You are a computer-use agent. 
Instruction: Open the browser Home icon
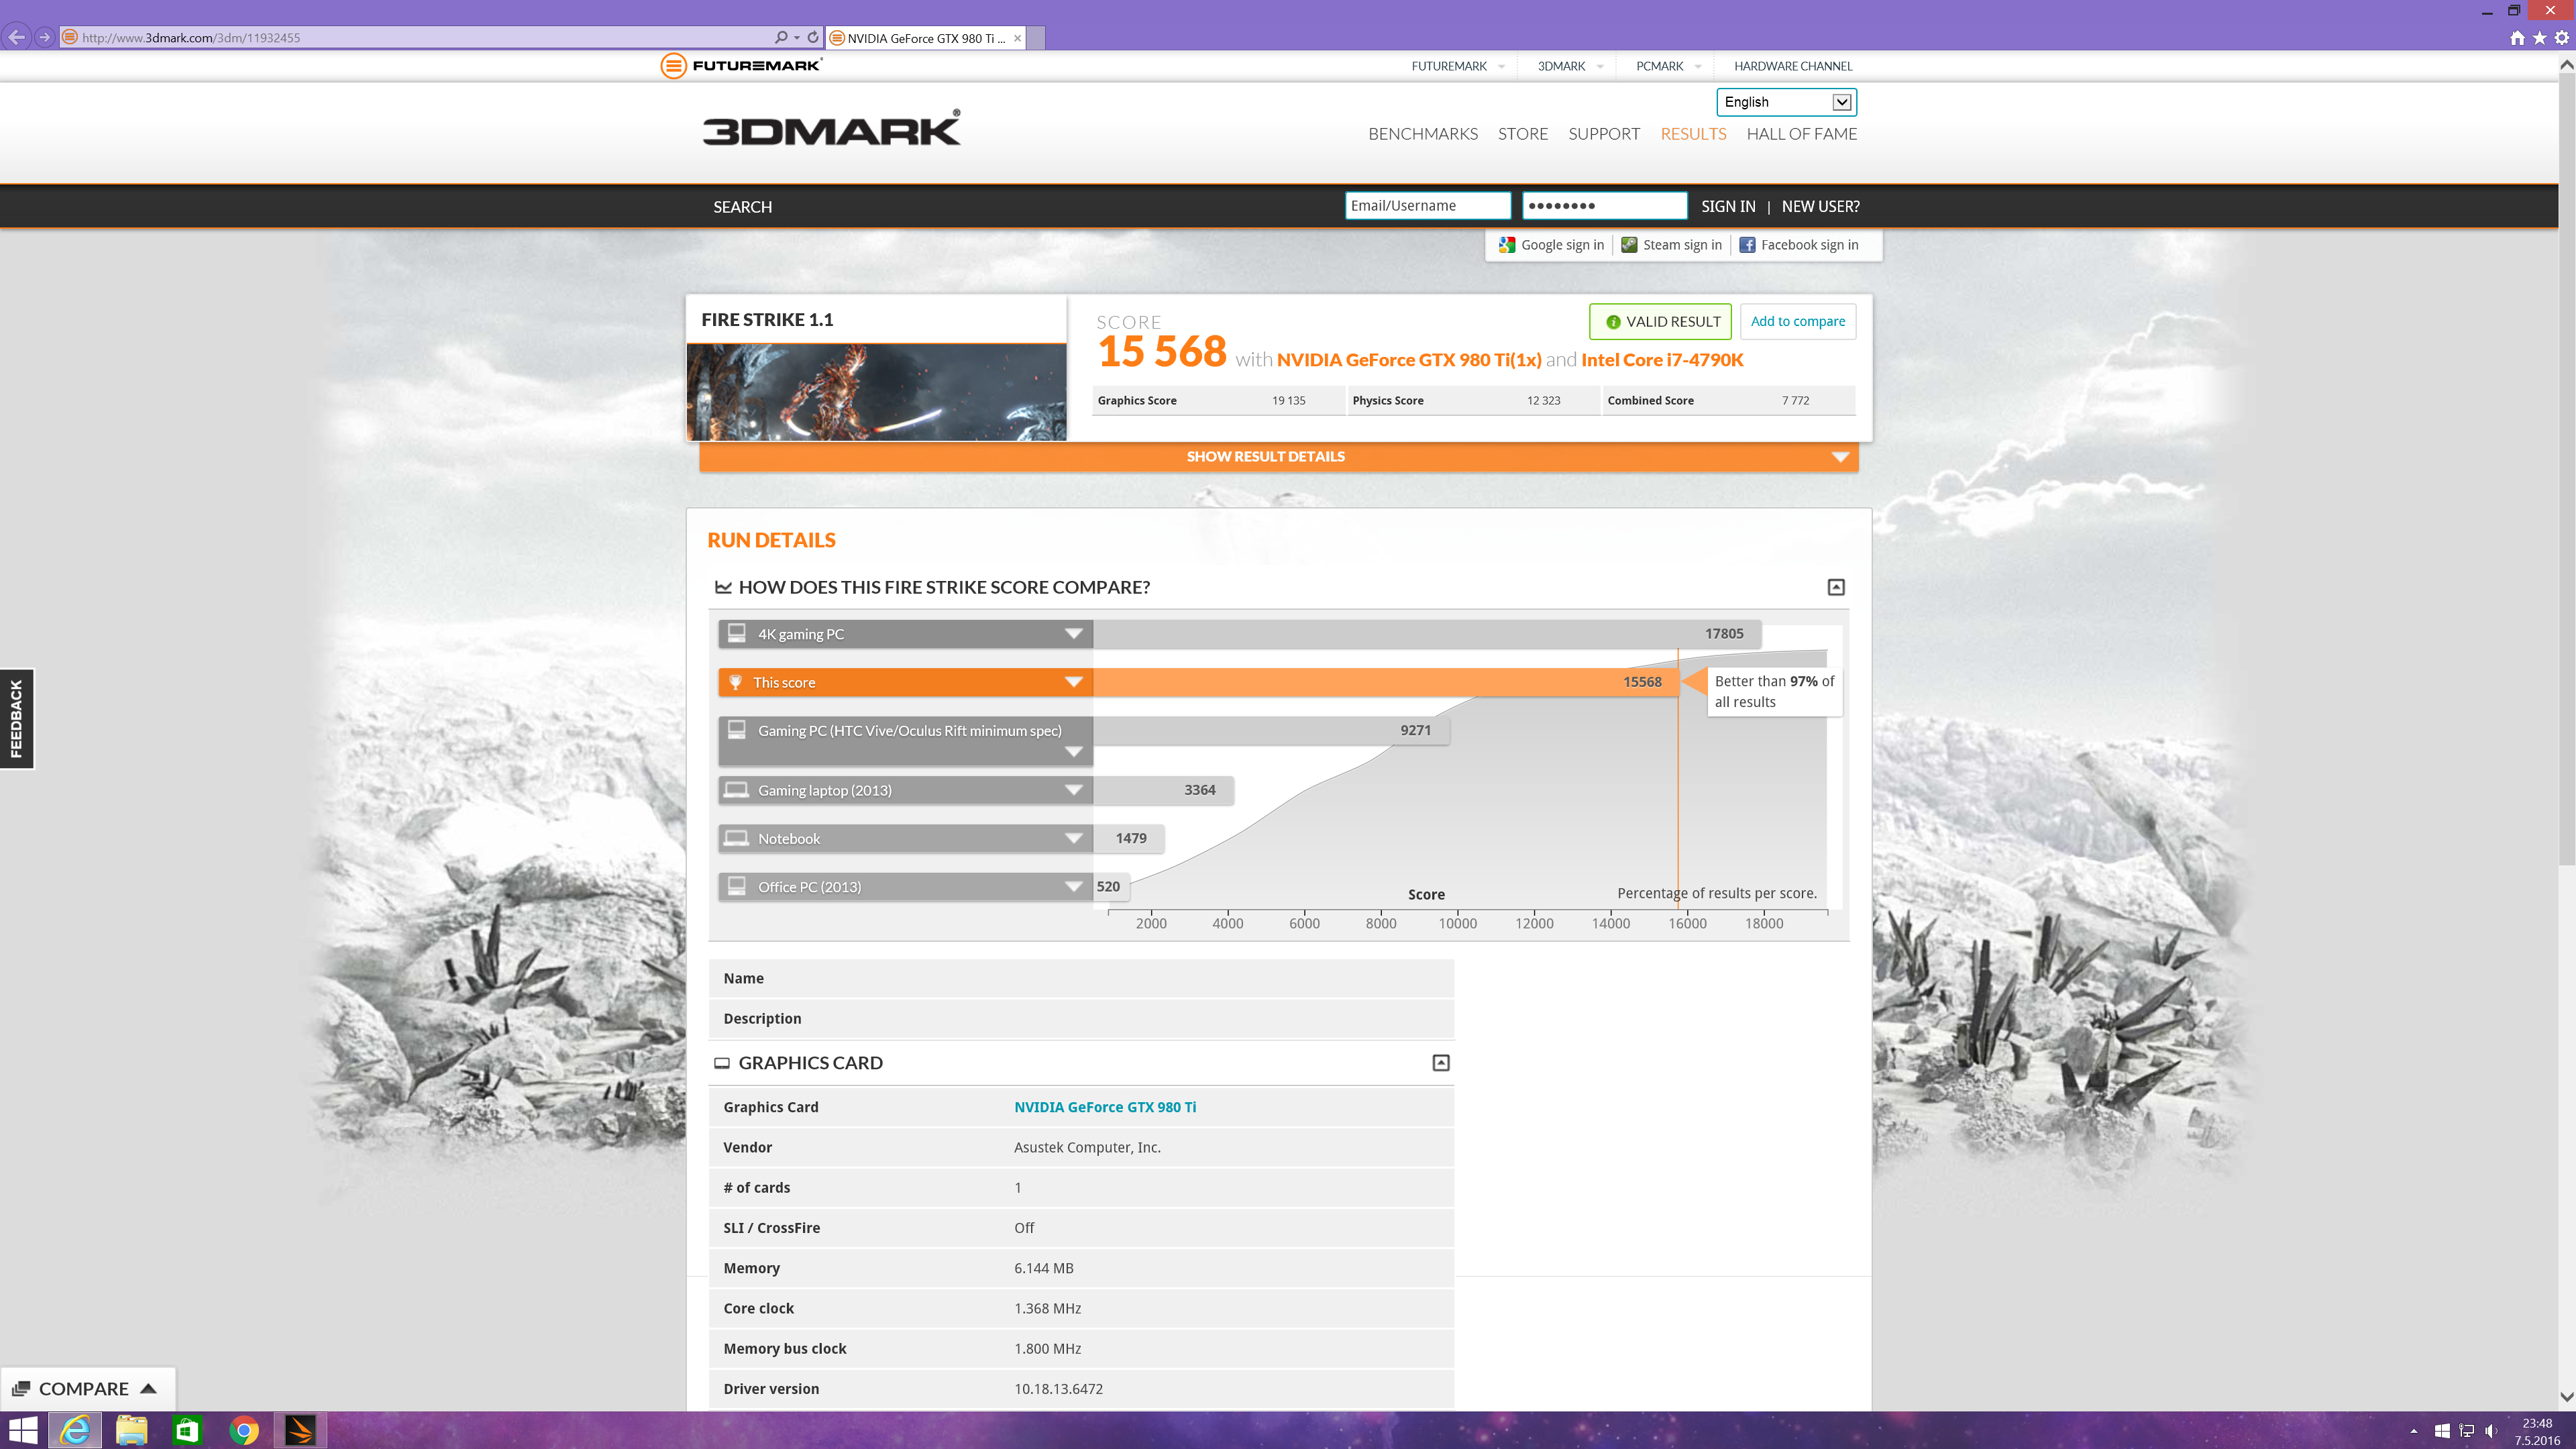[2517, 38]
